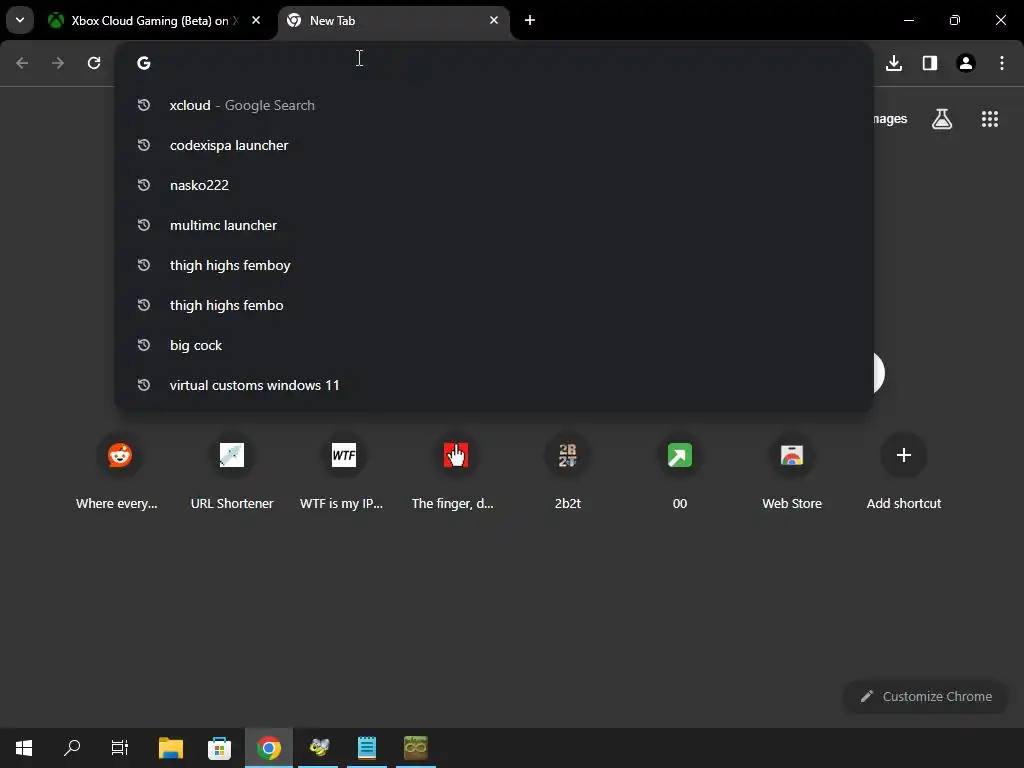
Task: Open the 00 shortcut
Action: (x=680, y=472)
